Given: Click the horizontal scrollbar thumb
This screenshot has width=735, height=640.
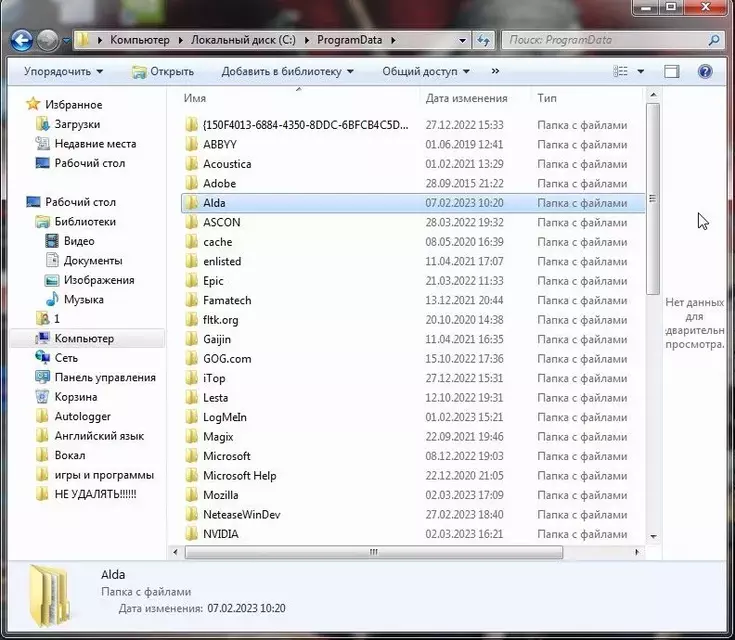Looking at the screenshot, I should tap(374, 552).
